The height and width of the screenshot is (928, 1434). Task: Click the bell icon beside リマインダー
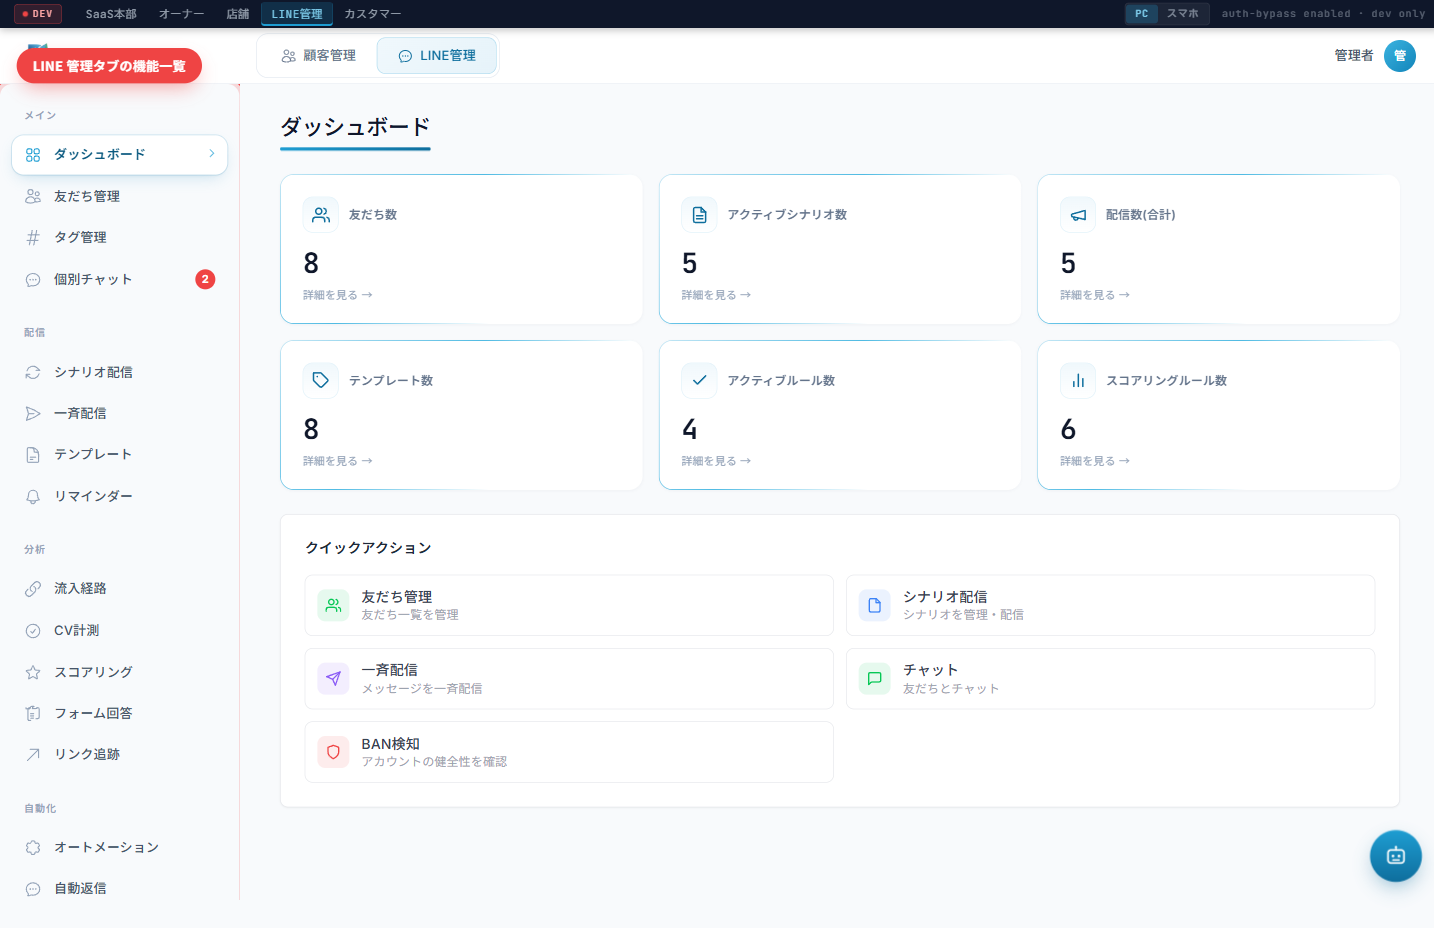pos(33,496)
